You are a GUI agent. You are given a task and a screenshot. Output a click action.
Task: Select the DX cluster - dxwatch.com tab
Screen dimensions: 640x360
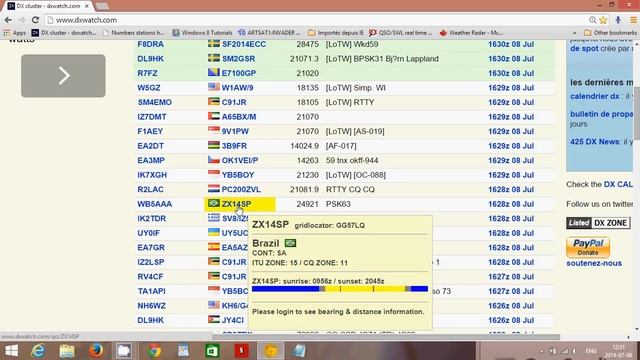tap(48, 6)
